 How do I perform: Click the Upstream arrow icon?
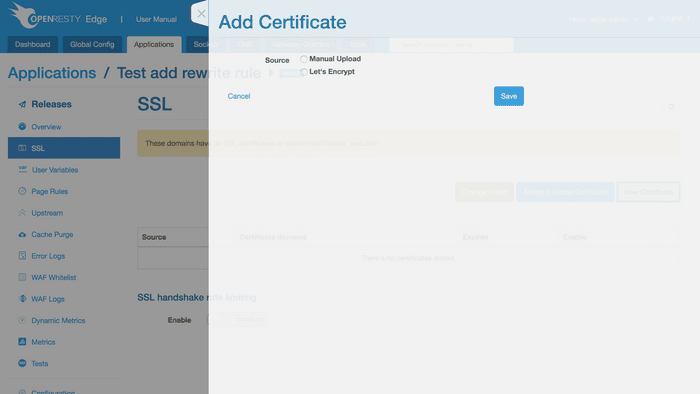(22, 212)
